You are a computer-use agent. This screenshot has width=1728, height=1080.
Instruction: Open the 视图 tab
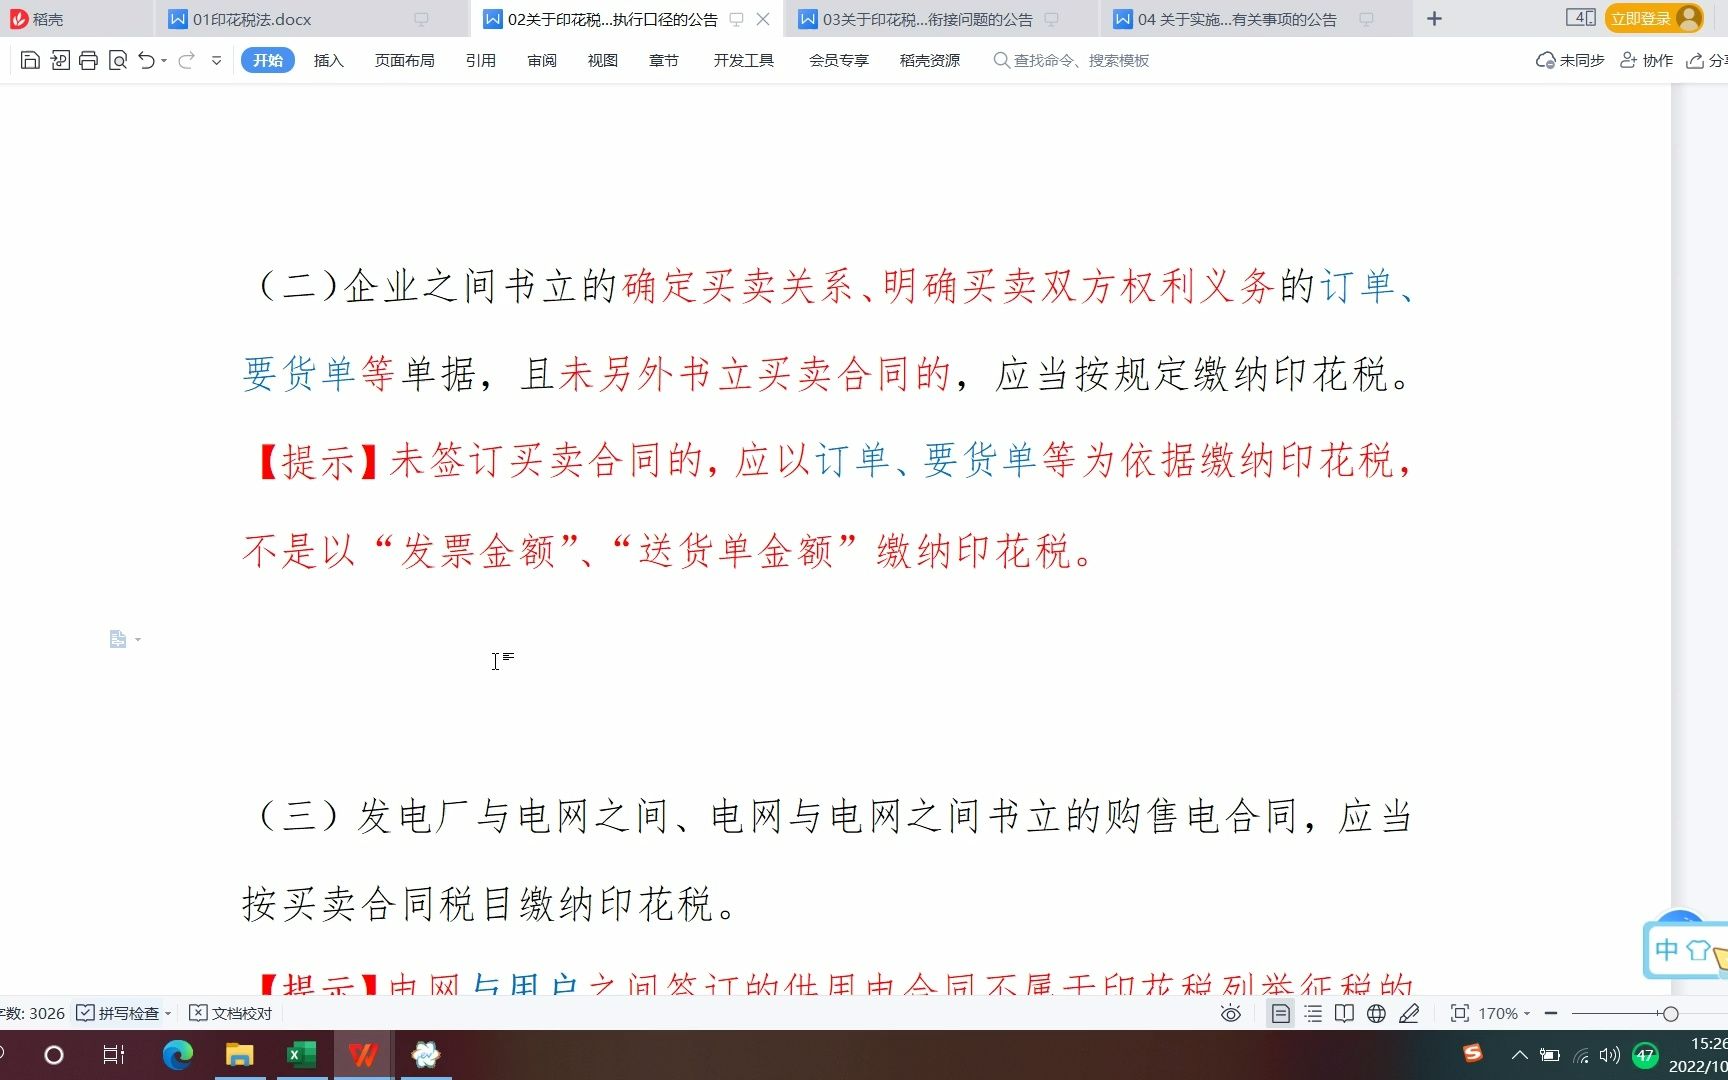tap(602, 61)
